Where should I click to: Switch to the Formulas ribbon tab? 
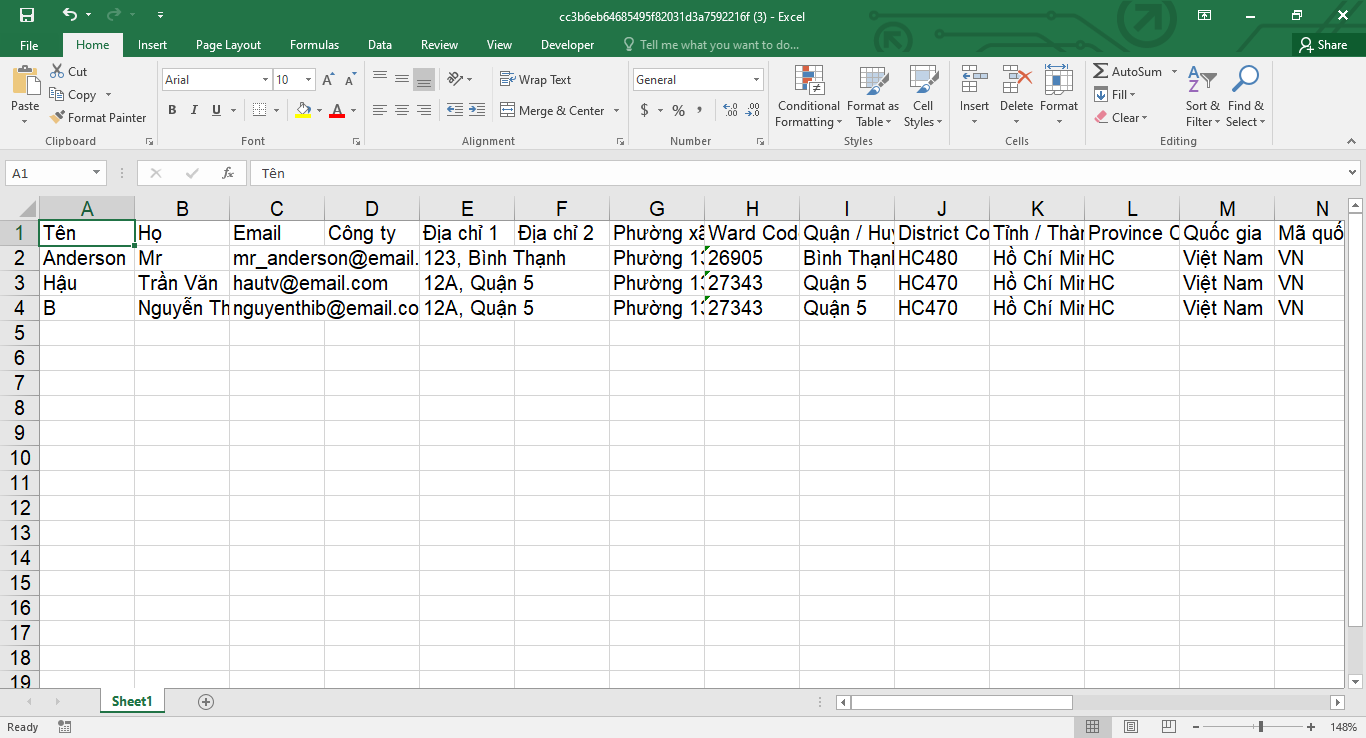coord(314,45)
